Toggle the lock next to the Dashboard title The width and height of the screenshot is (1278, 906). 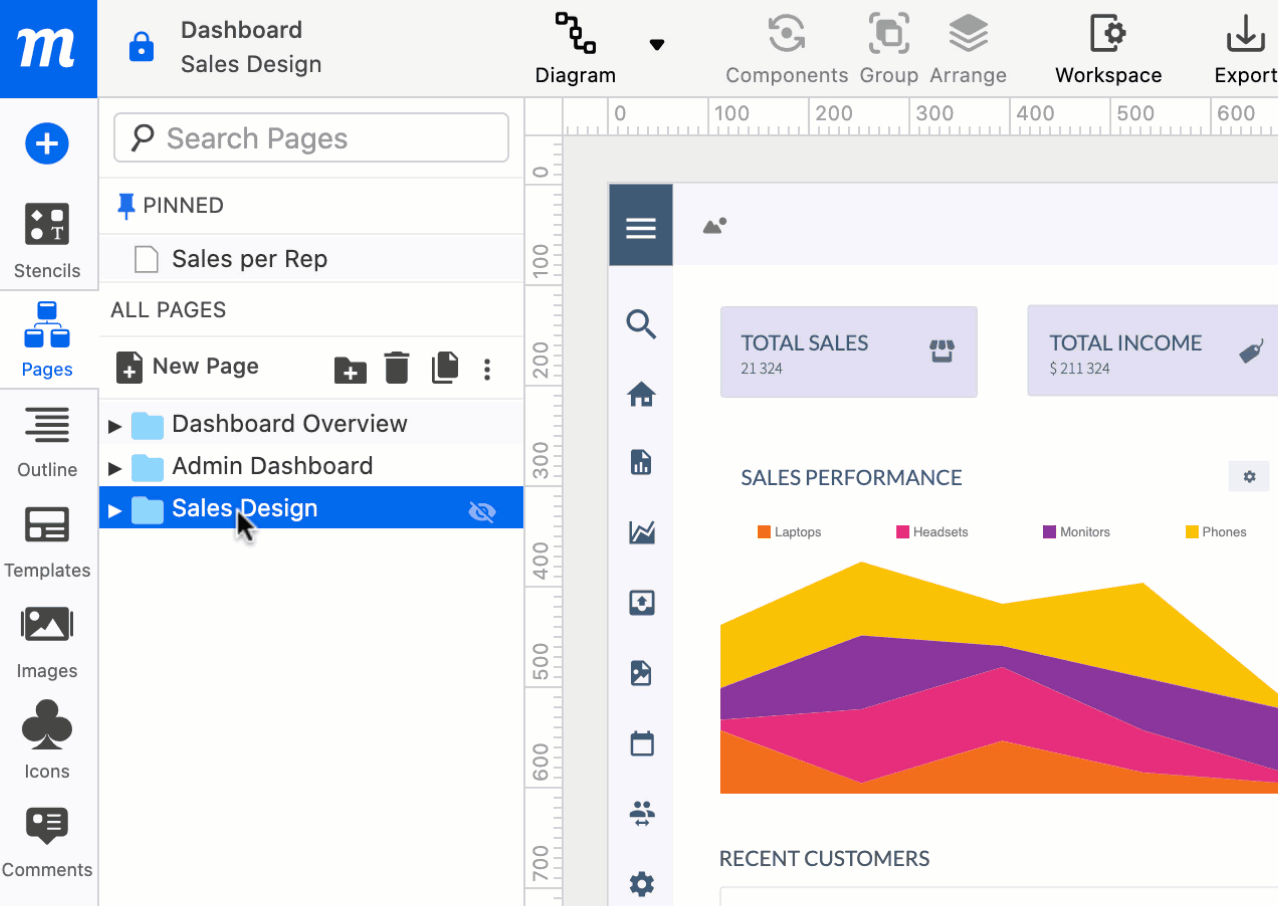(x=140, y=47)
